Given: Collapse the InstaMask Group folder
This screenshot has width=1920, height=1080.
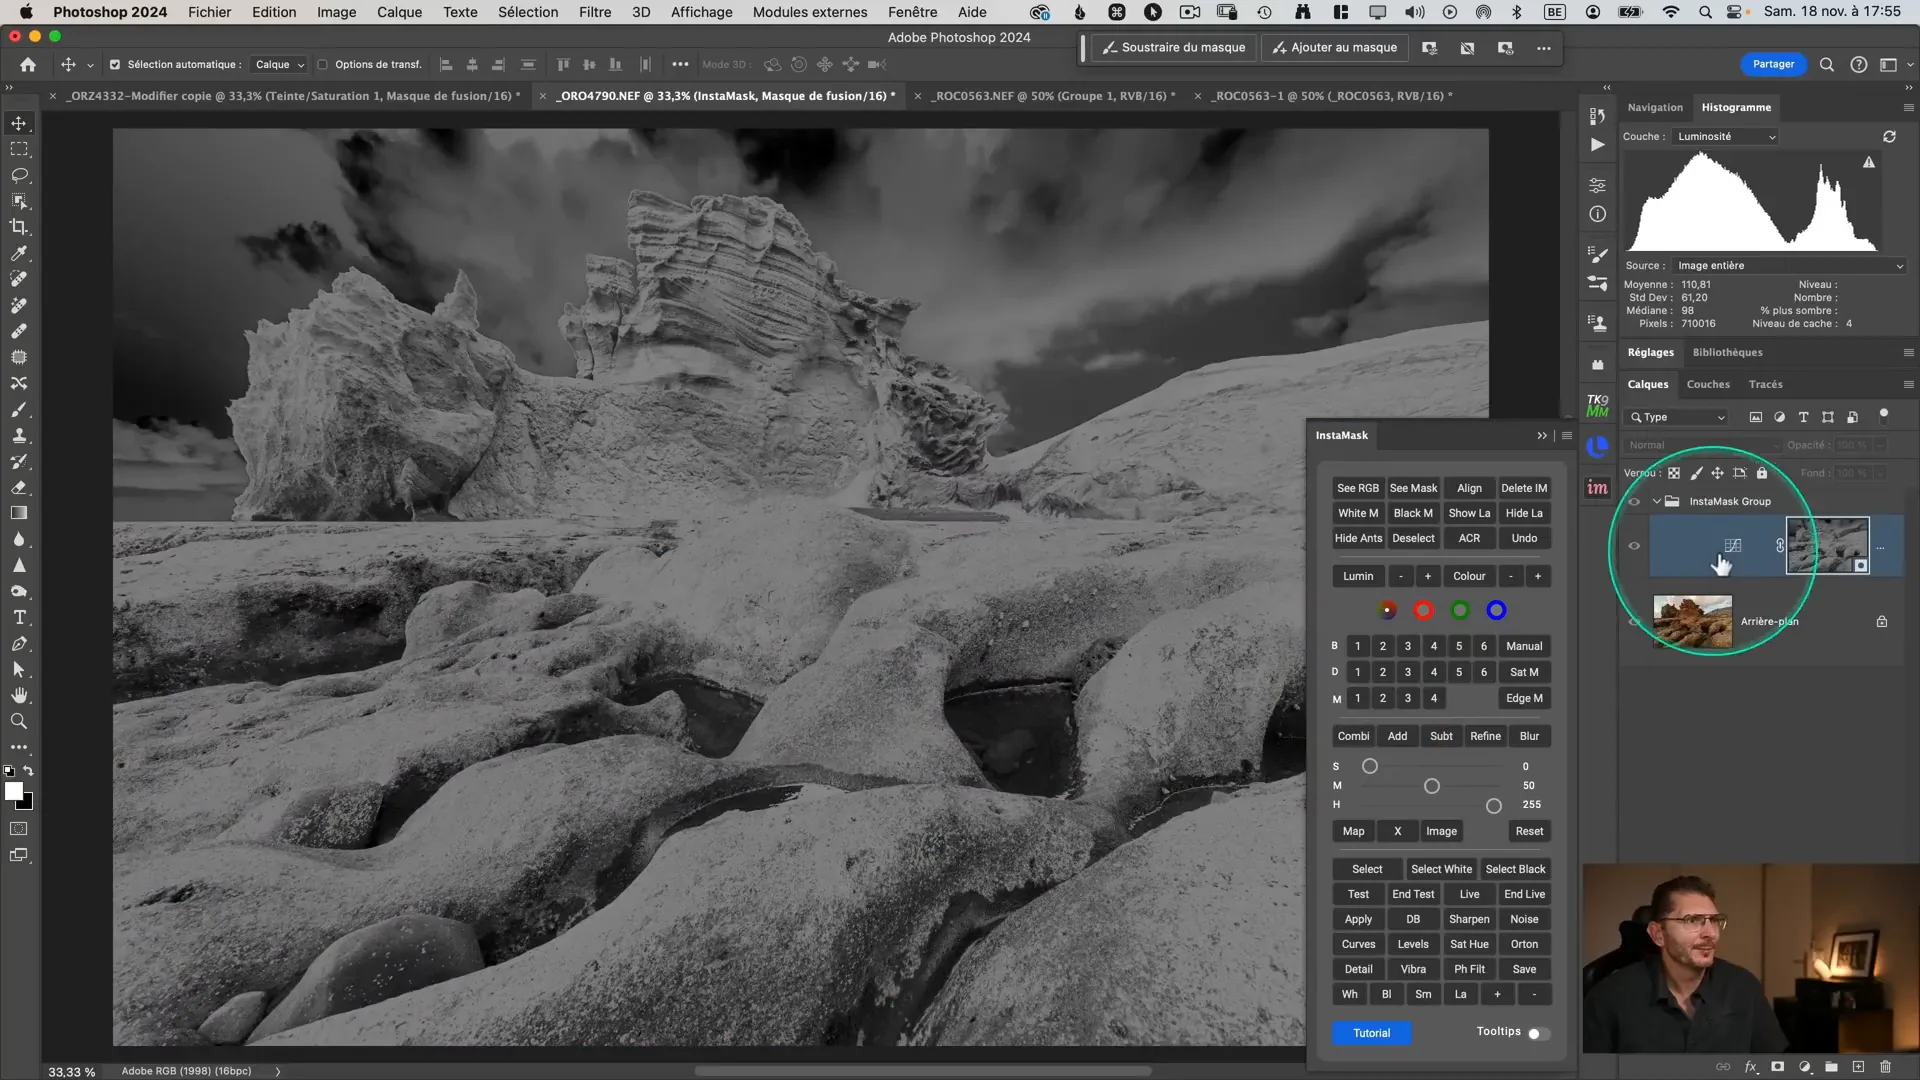Looking at the screenshot, I should (x=1657, y=502).
